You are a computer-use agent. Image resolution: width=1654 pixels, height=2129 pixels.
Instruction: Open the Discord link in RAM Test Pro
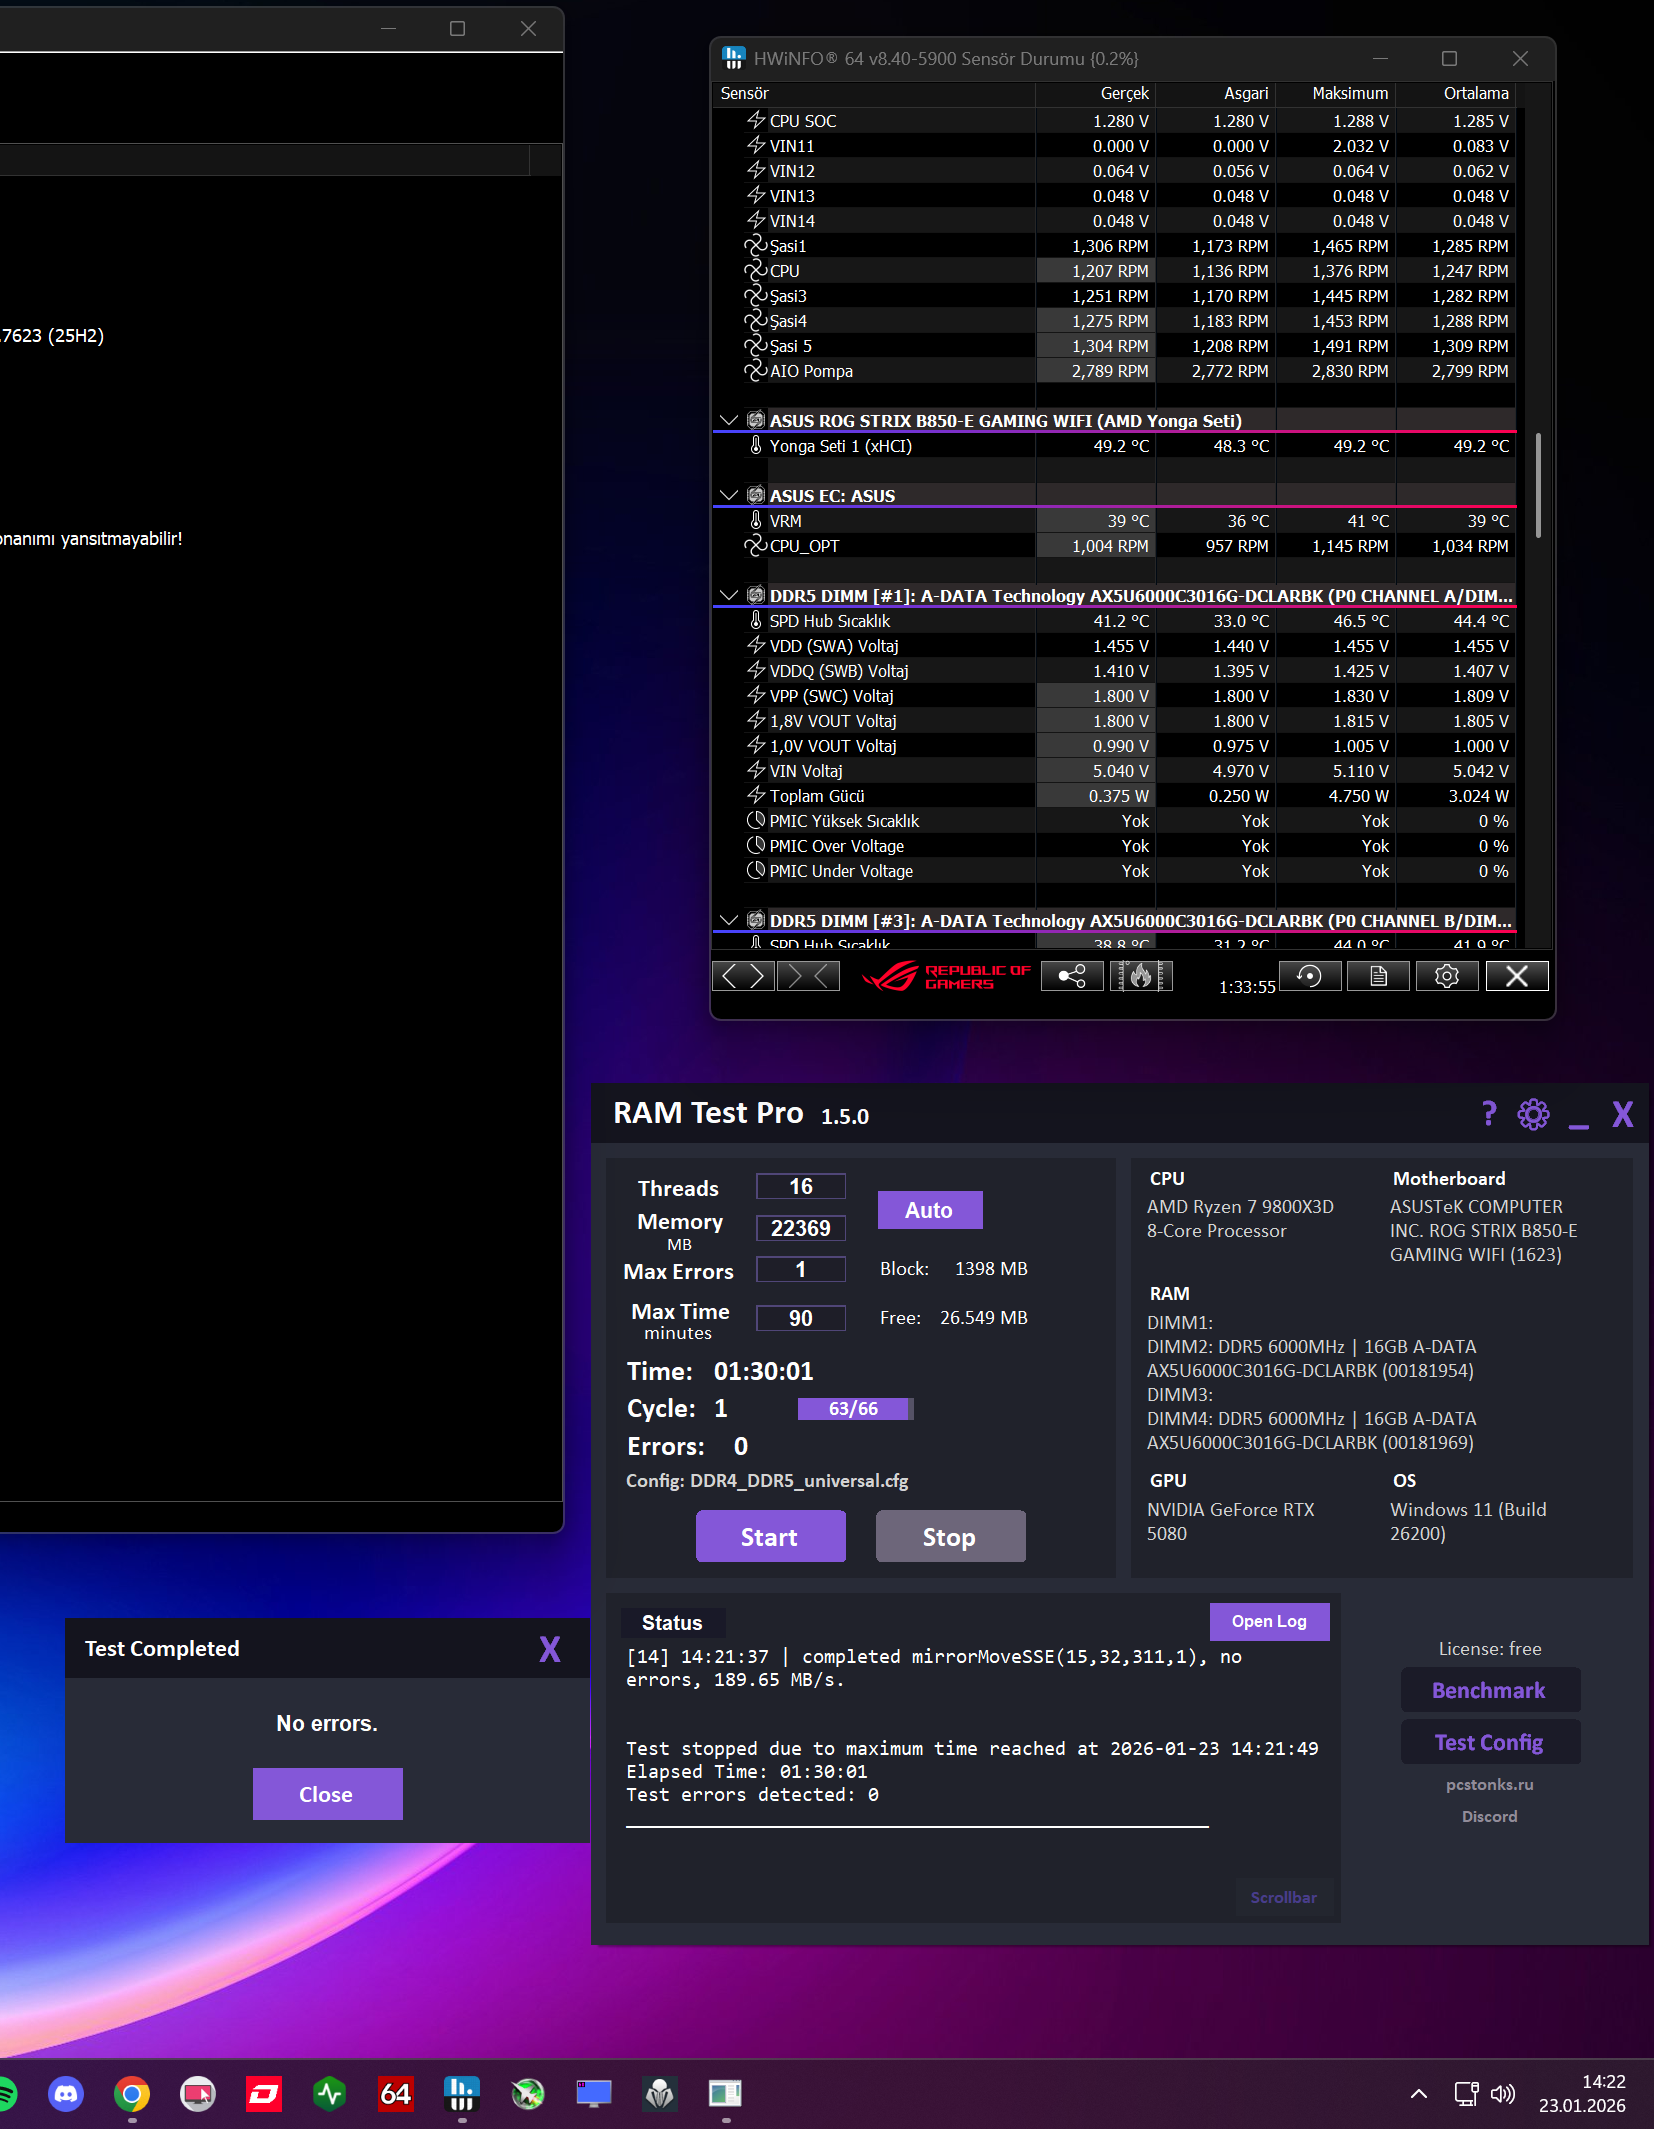point(1490,1817)
